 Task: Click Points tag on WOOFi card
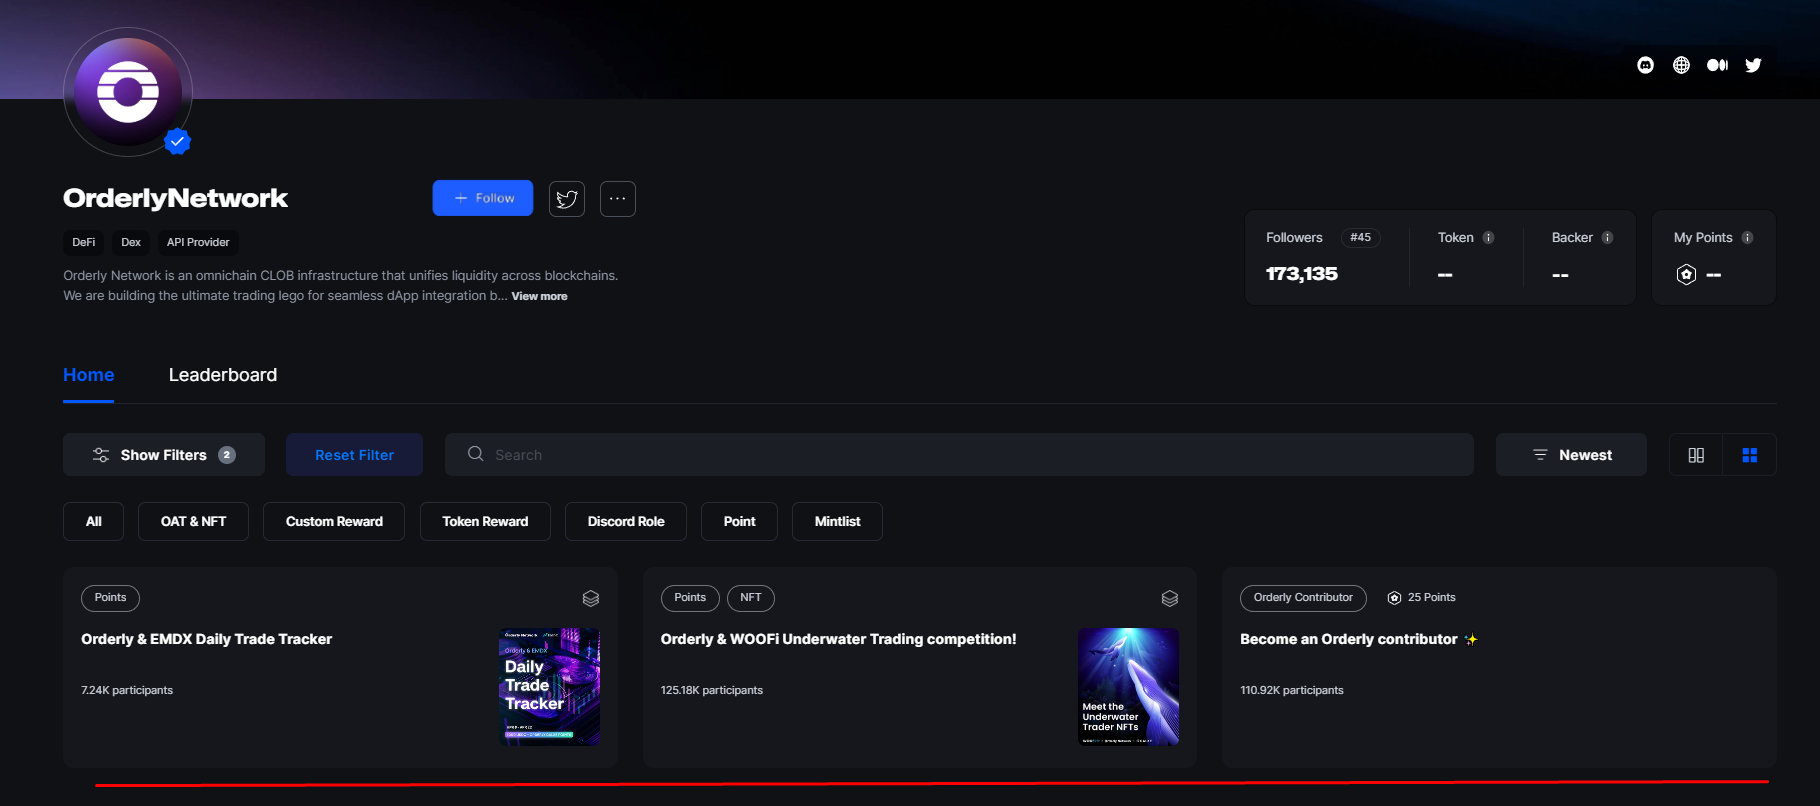(x=690, y=598)
